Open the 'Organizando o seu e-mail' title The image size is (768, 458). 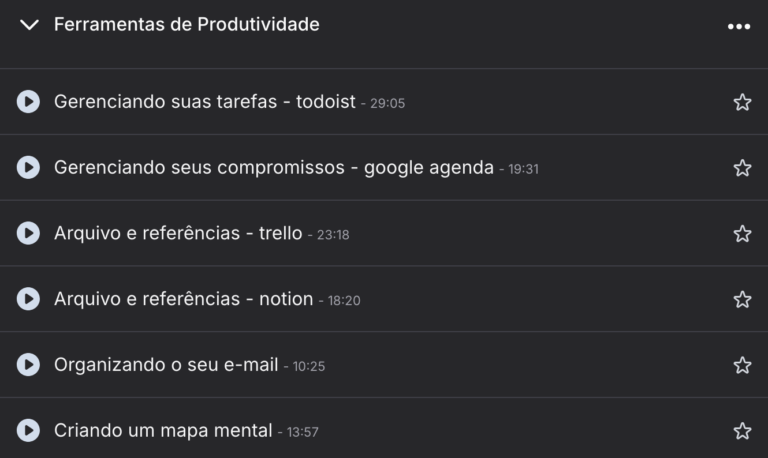tap(165, 365)
